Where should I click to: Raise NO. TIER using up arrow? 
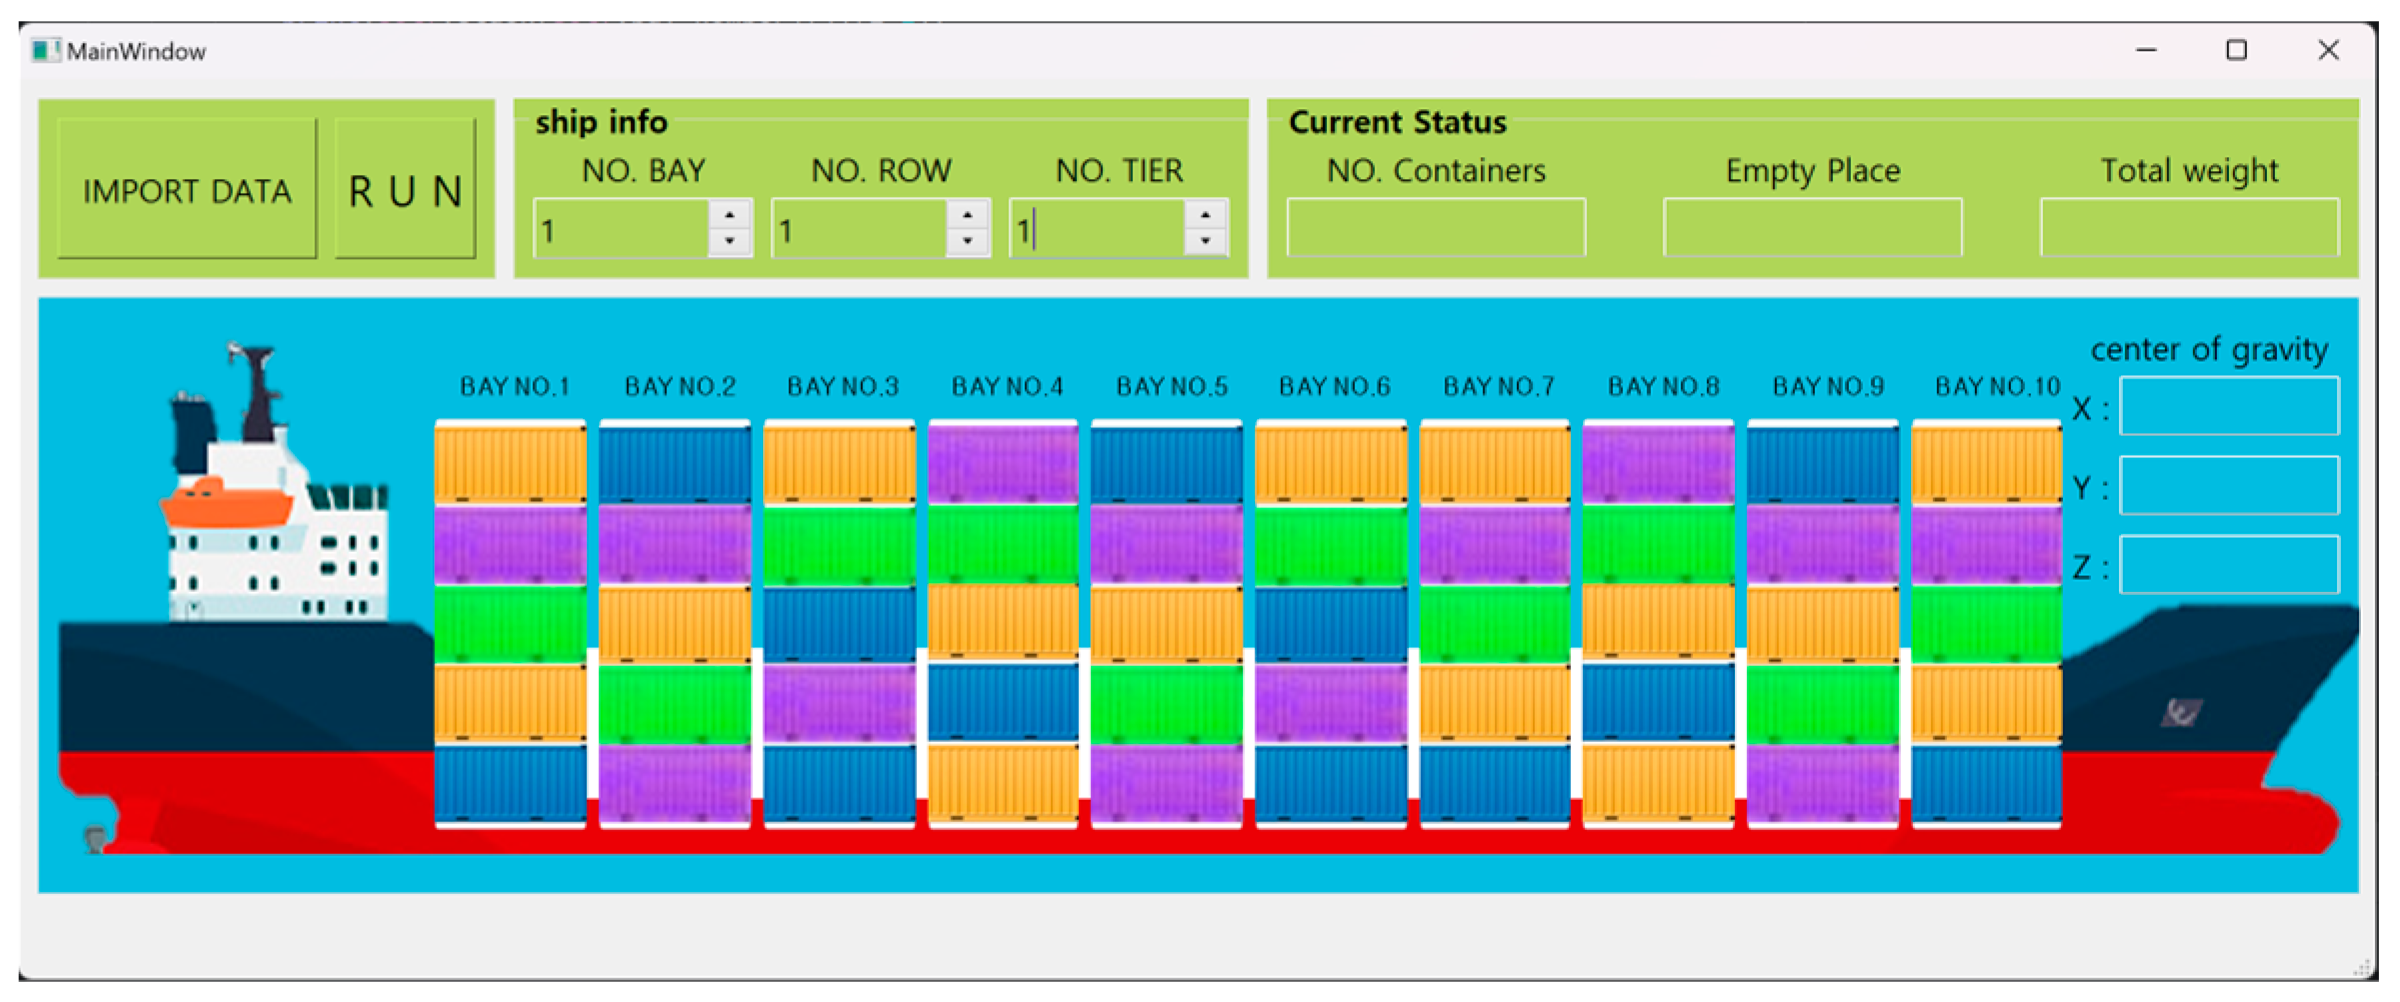1205,215
